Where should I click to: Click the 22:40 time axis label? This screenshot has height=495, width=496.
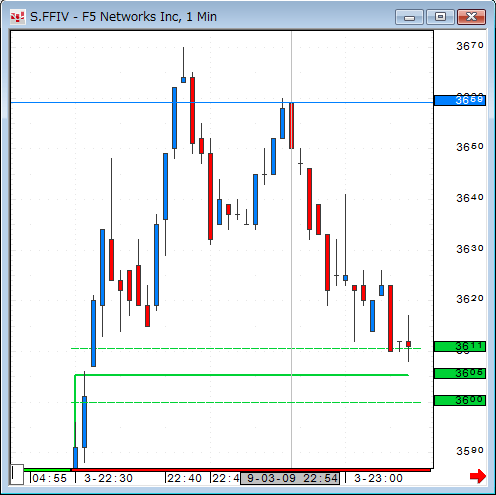click(x=184, y=478)
